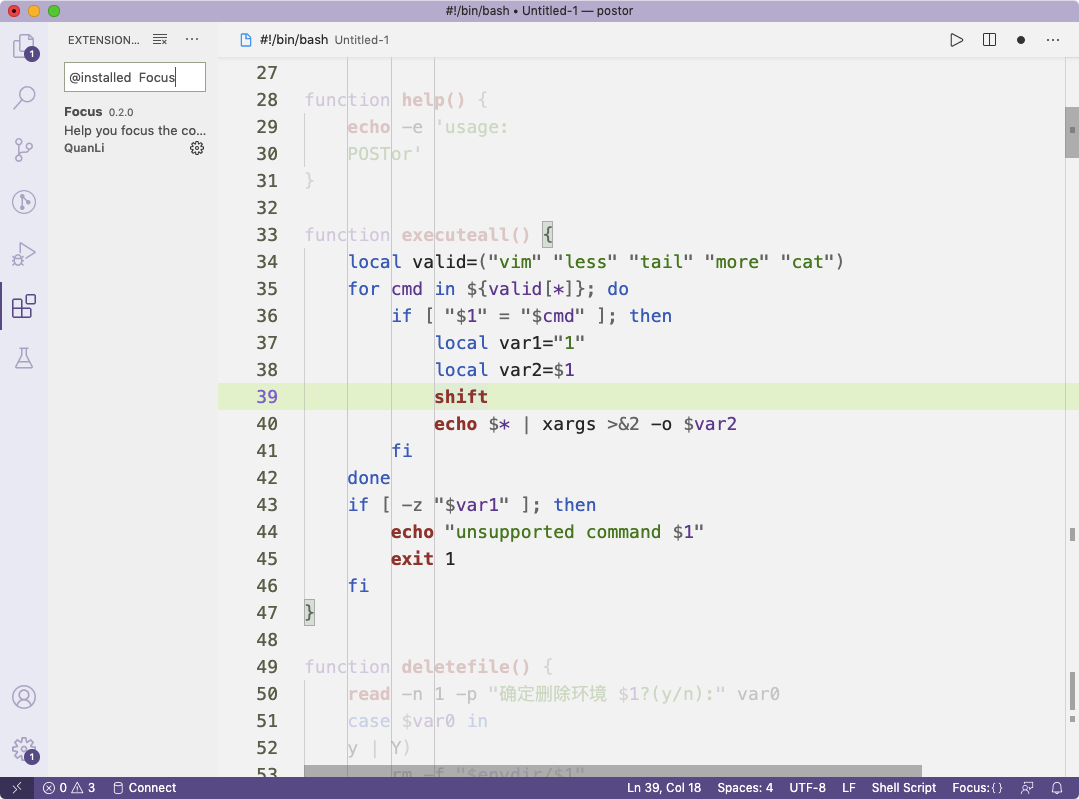Click 'var1="1"' on line 37

(542, 343)
